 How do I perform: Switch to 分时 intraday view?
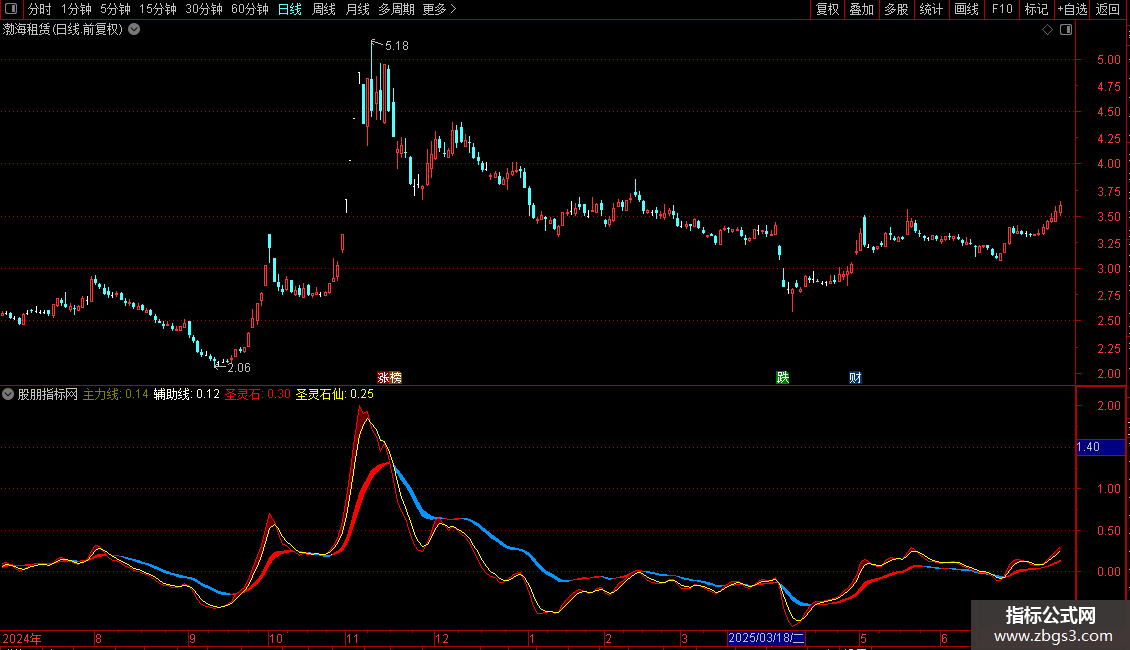(x=40, y=9)
